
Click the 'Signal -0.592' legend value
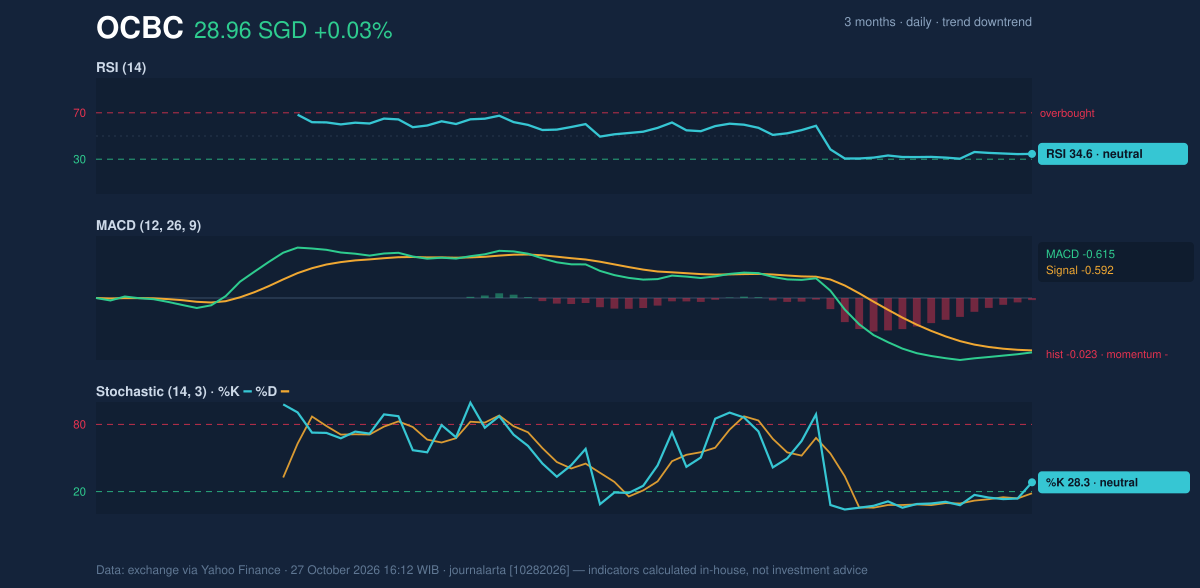tap(1080, 270)
